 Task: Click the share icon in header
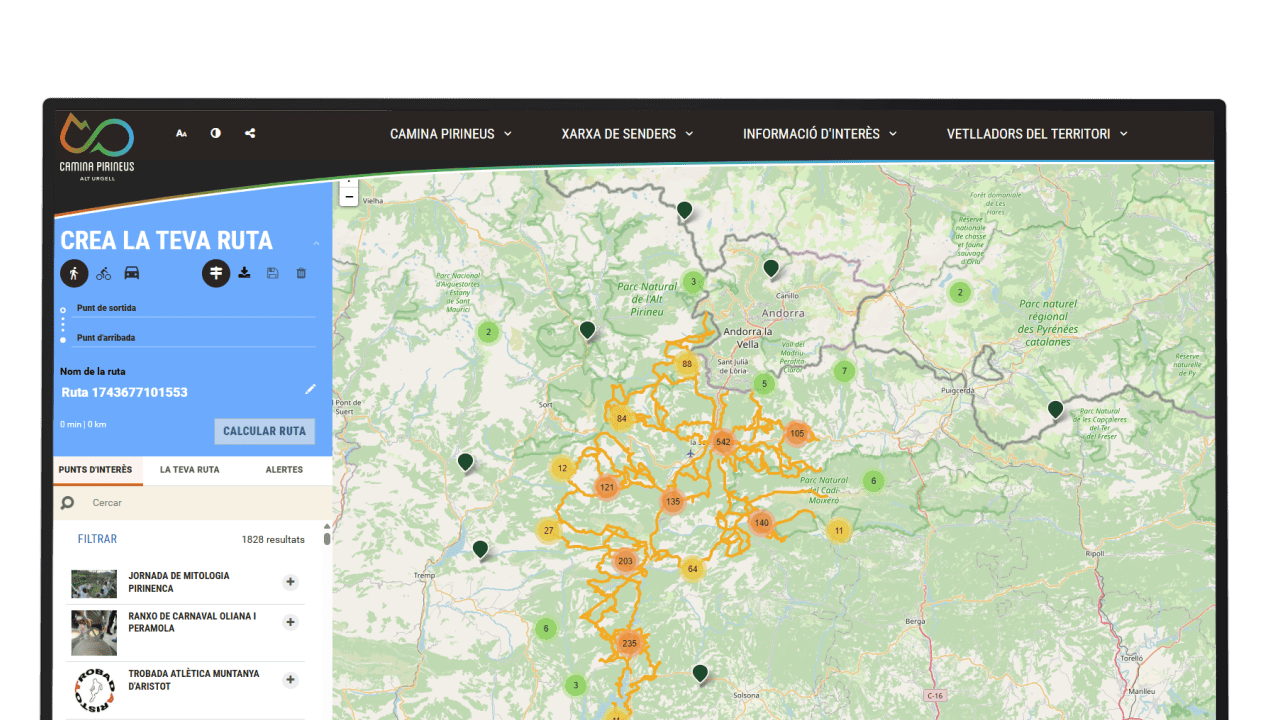point(250,133)
